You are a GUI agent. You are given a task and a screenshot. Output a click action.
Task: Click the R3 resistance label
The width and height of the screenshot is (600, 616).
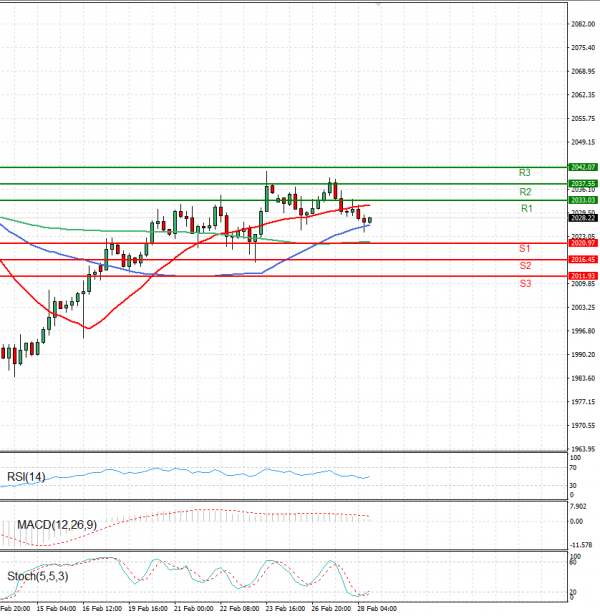pos(525,172)
